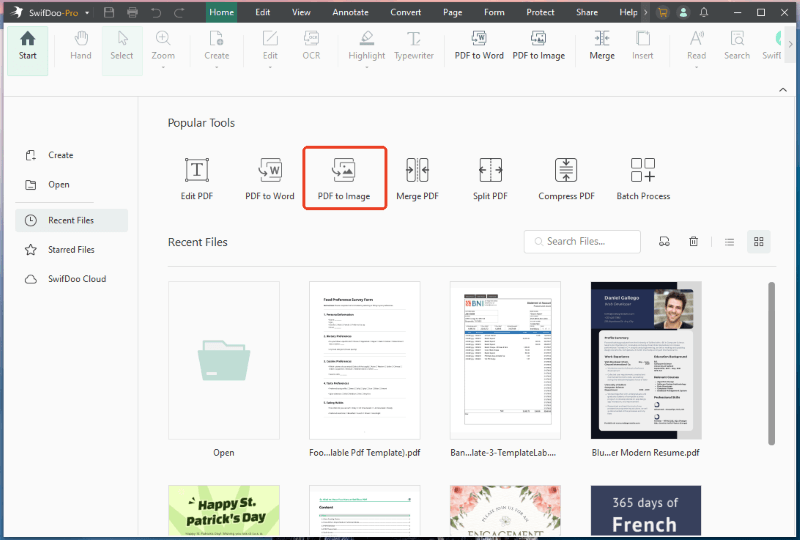
Task: Open PDF to Image in Popular Tools
Action: [x=344, y=178]
